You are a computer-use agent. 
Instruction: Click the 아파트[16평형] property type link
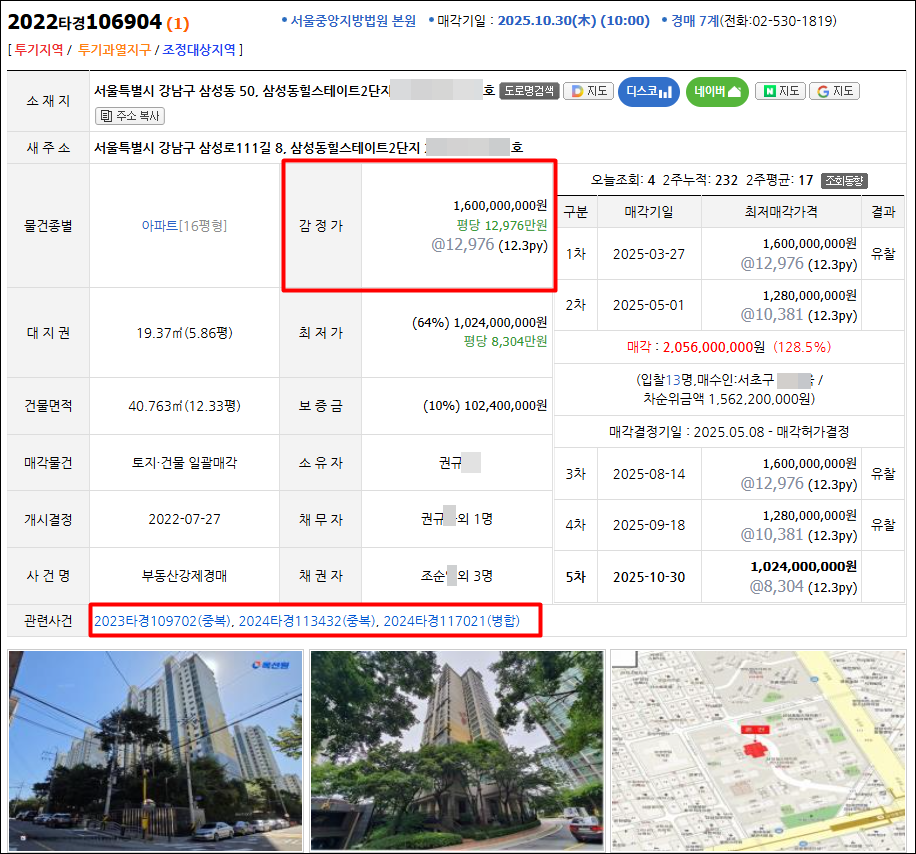click(184, 226)
